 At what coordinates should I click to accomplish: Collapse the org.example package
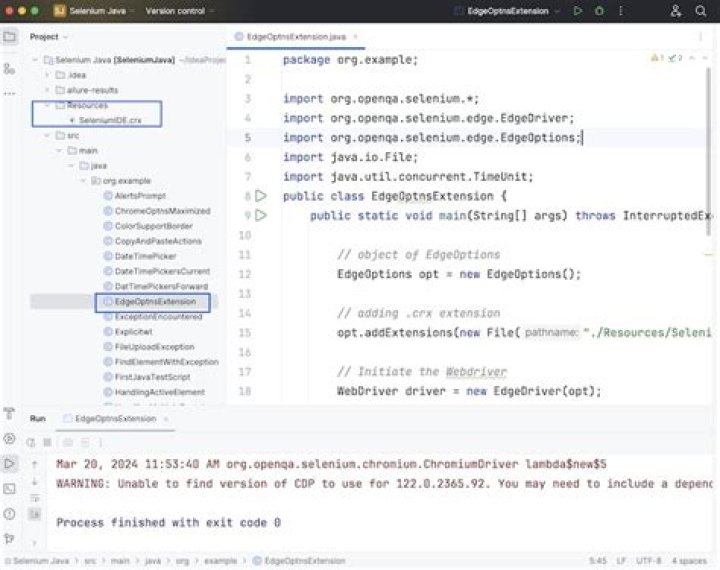click(83, 181)
